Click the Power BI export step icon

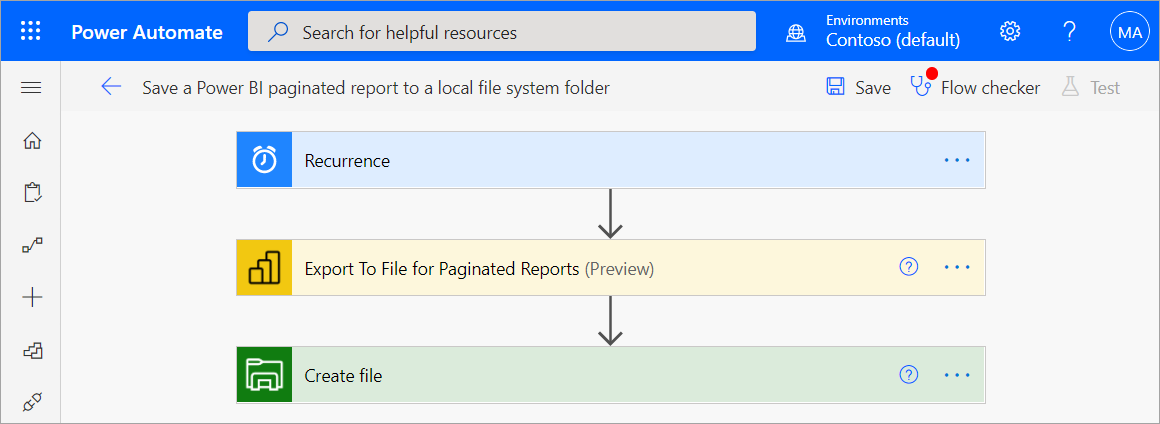(x=264, y=267)
